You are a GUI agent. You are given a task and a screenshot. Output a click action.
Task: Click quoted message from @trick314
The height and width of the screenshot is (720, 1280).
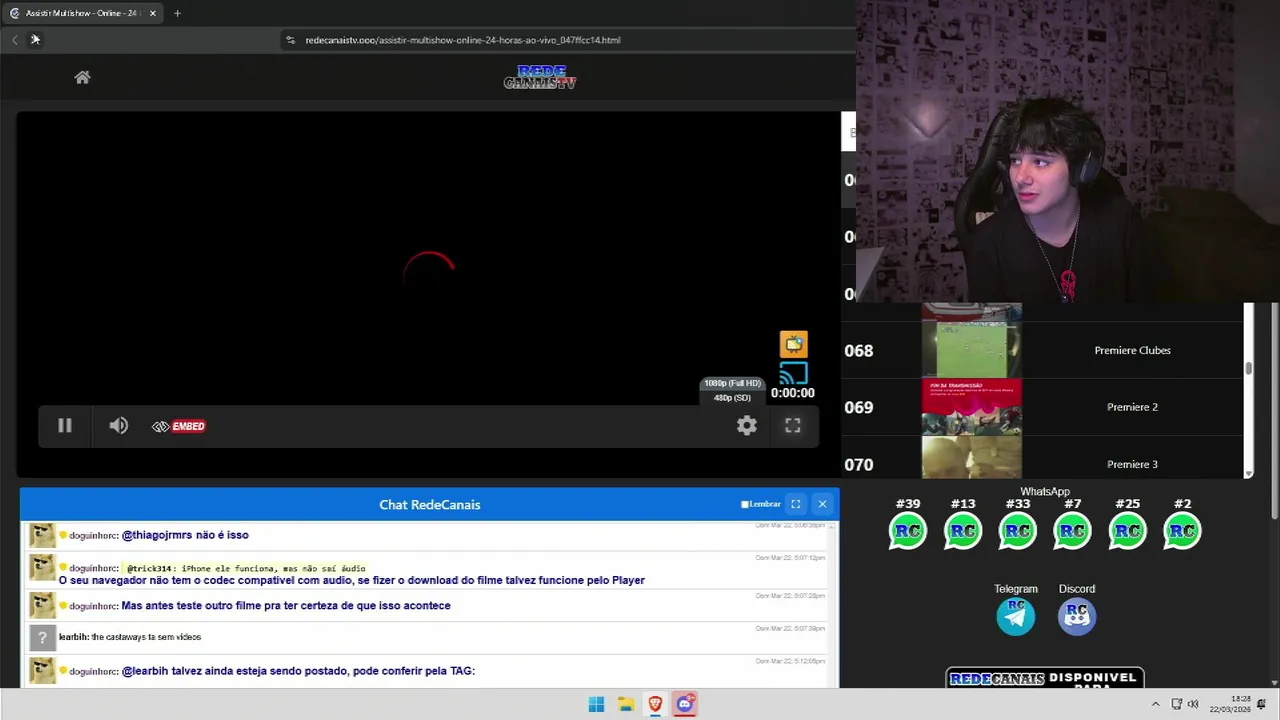pyautogui.click(x=246, y=568)
